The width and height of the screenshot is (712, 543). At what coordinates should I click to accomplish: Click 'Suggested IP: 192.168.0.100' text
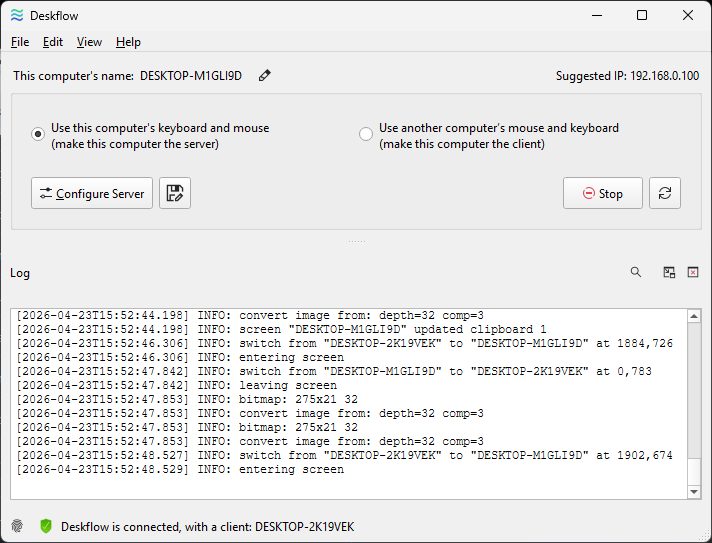628,76
